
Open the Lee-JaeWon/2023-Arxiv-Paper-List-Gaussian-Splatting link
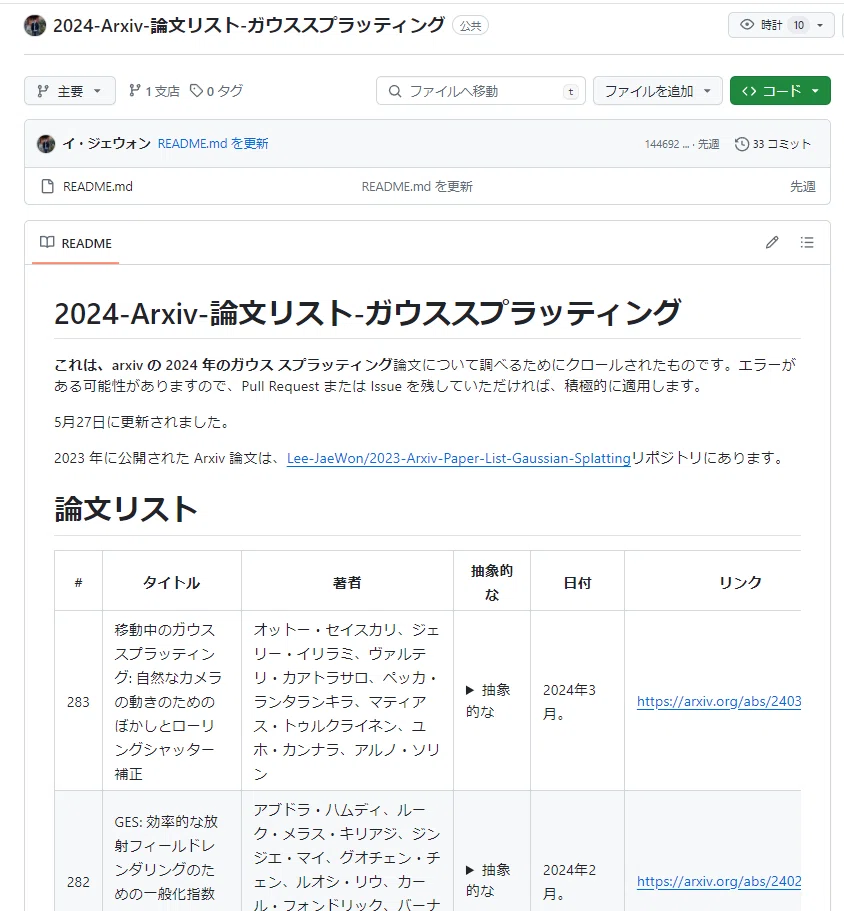(x=459, y=458)
